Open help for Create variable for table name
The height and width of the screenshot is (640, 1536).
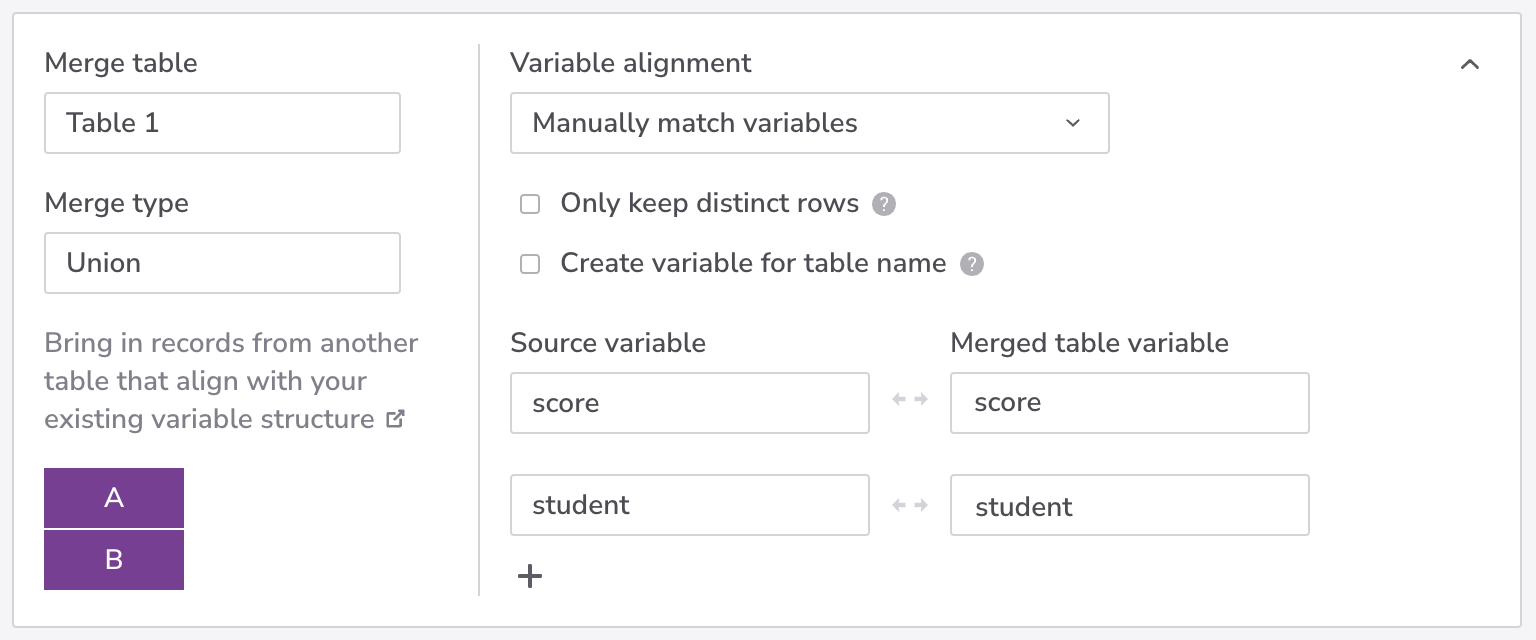point(971,264)
